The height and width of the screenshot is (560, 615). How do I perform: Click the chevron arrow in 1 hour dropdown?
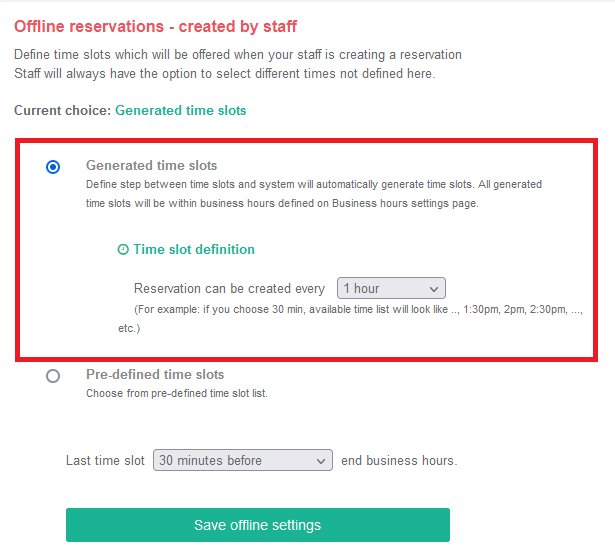click(x=433, y=289)
